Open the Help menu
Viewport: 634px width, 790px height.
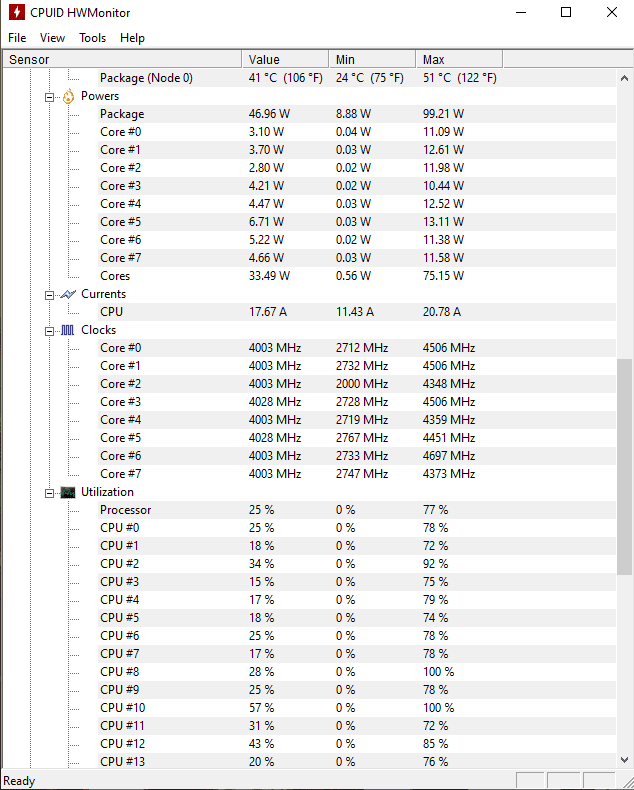132,38
